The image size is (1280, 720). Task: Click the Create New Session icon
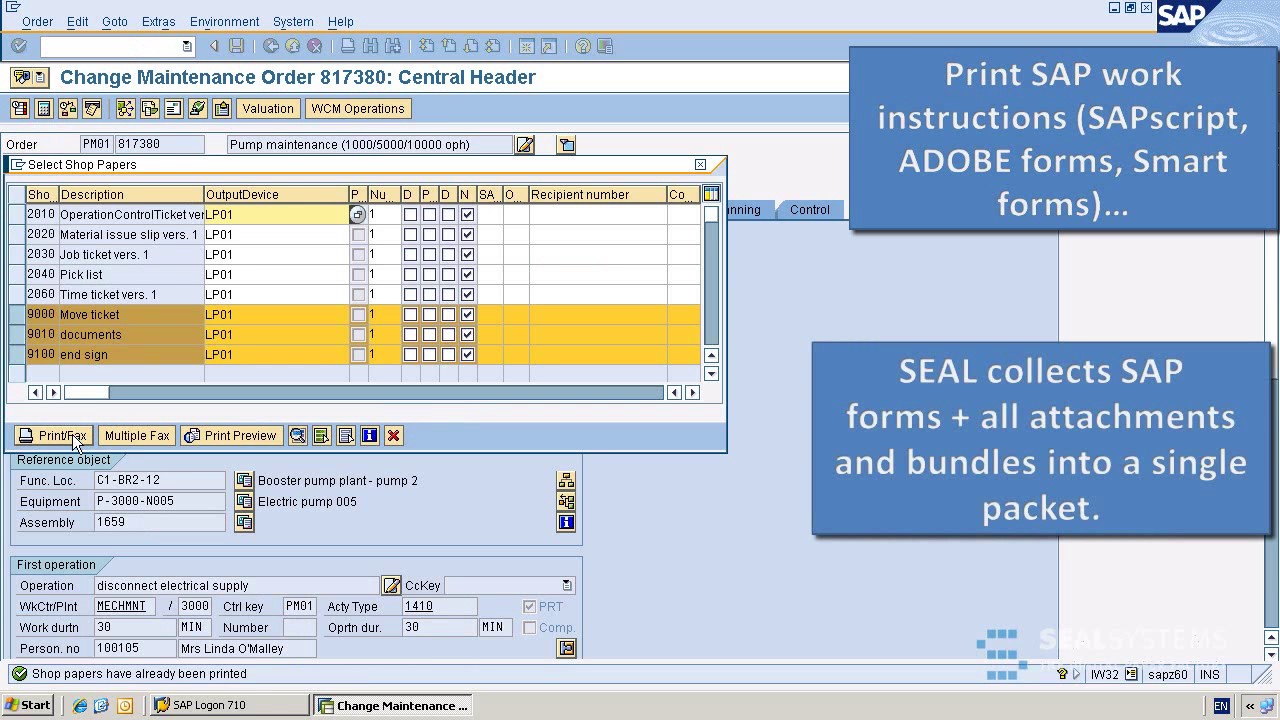coord(526,46)
